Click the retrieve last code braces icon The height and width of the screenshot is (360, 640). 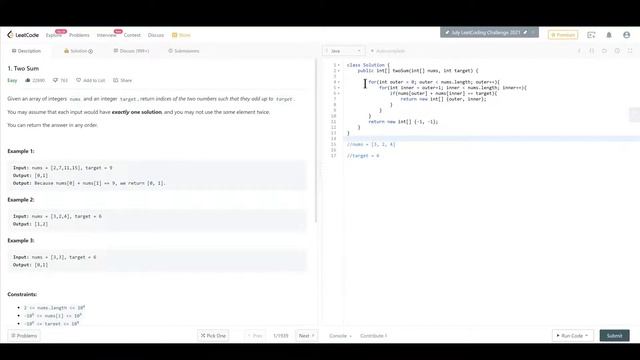(x=592, y=51)
